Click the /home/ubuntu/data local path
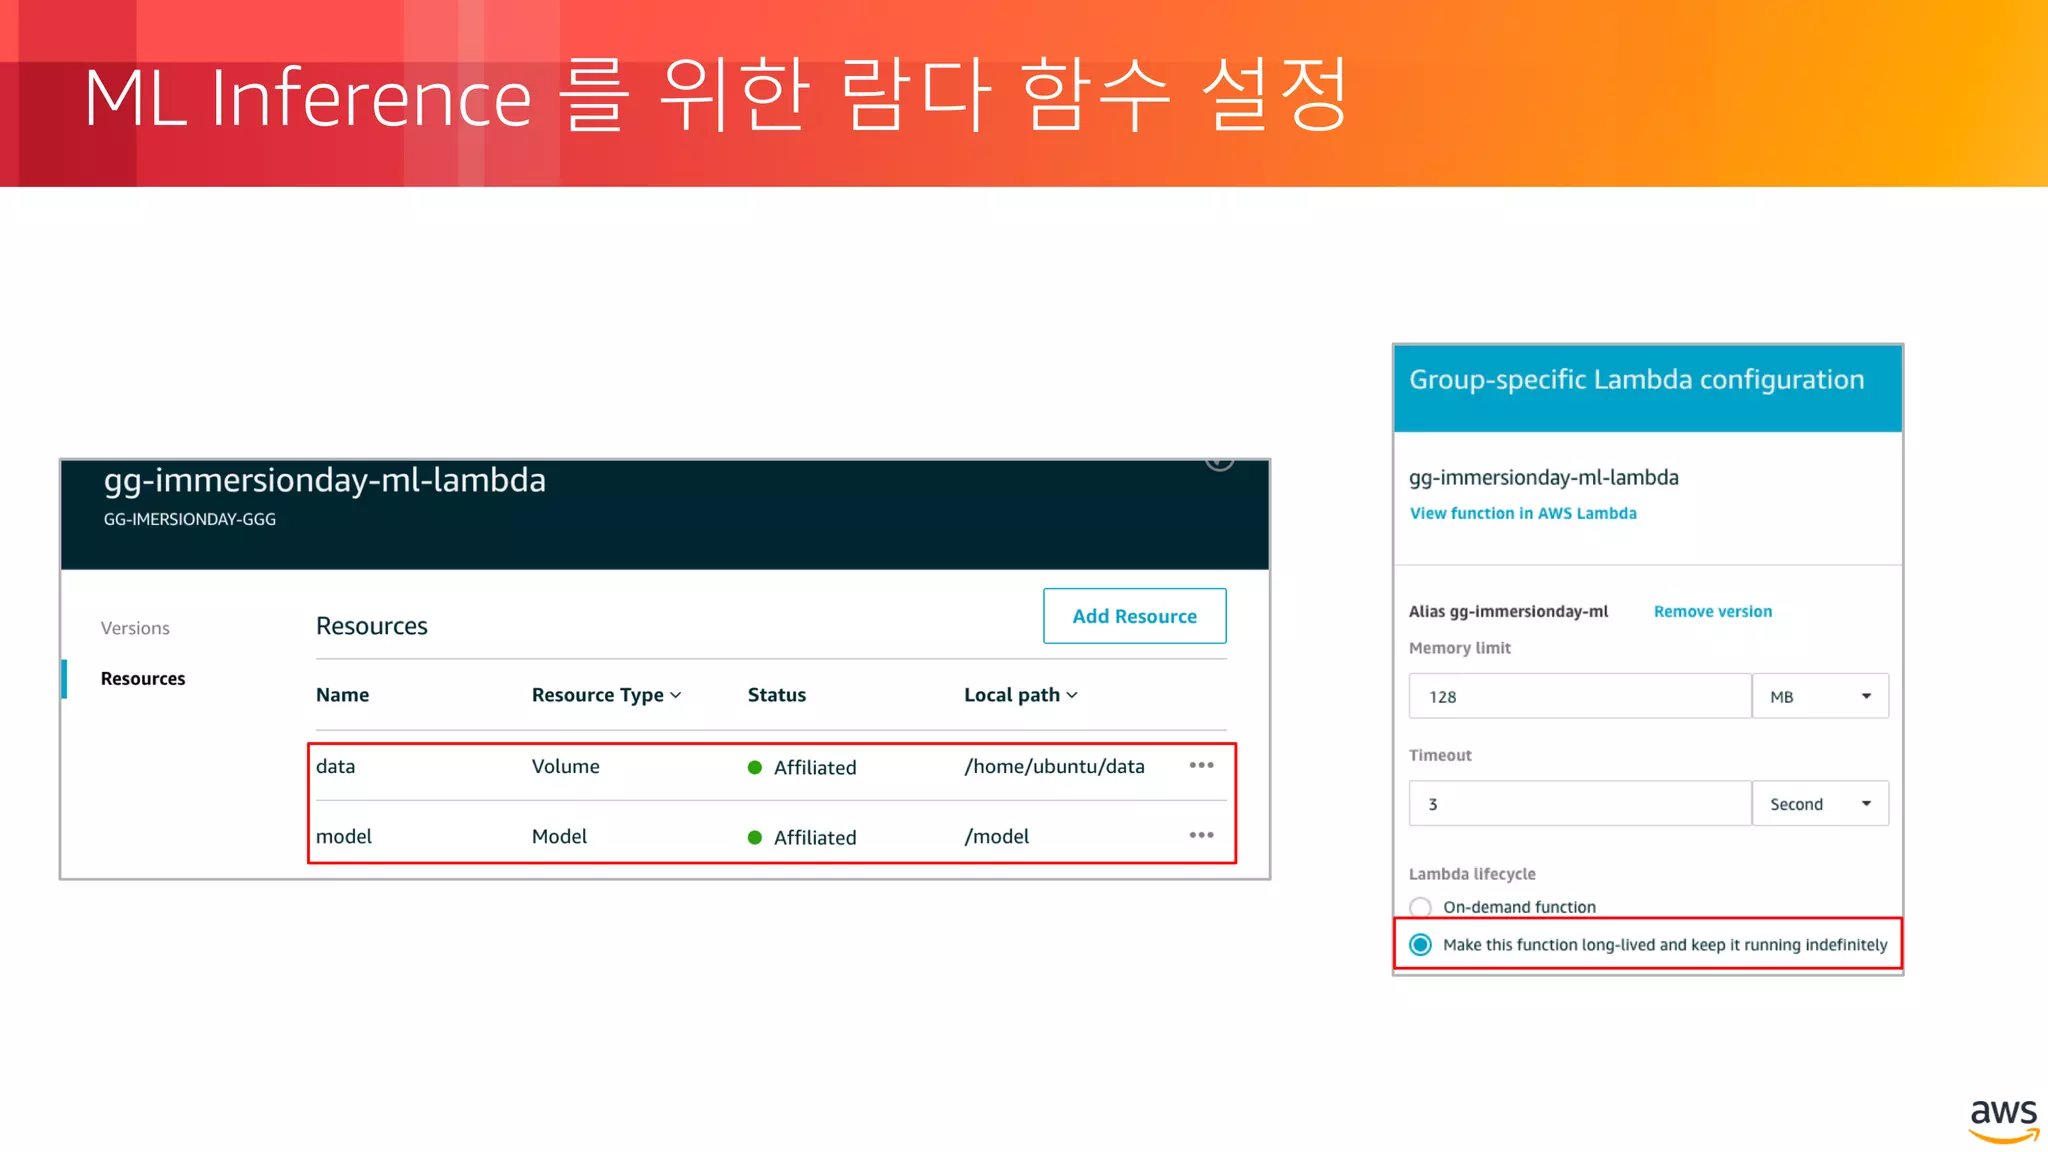Screen dimensions: 2048x1152 click(x=1054, y=766)
